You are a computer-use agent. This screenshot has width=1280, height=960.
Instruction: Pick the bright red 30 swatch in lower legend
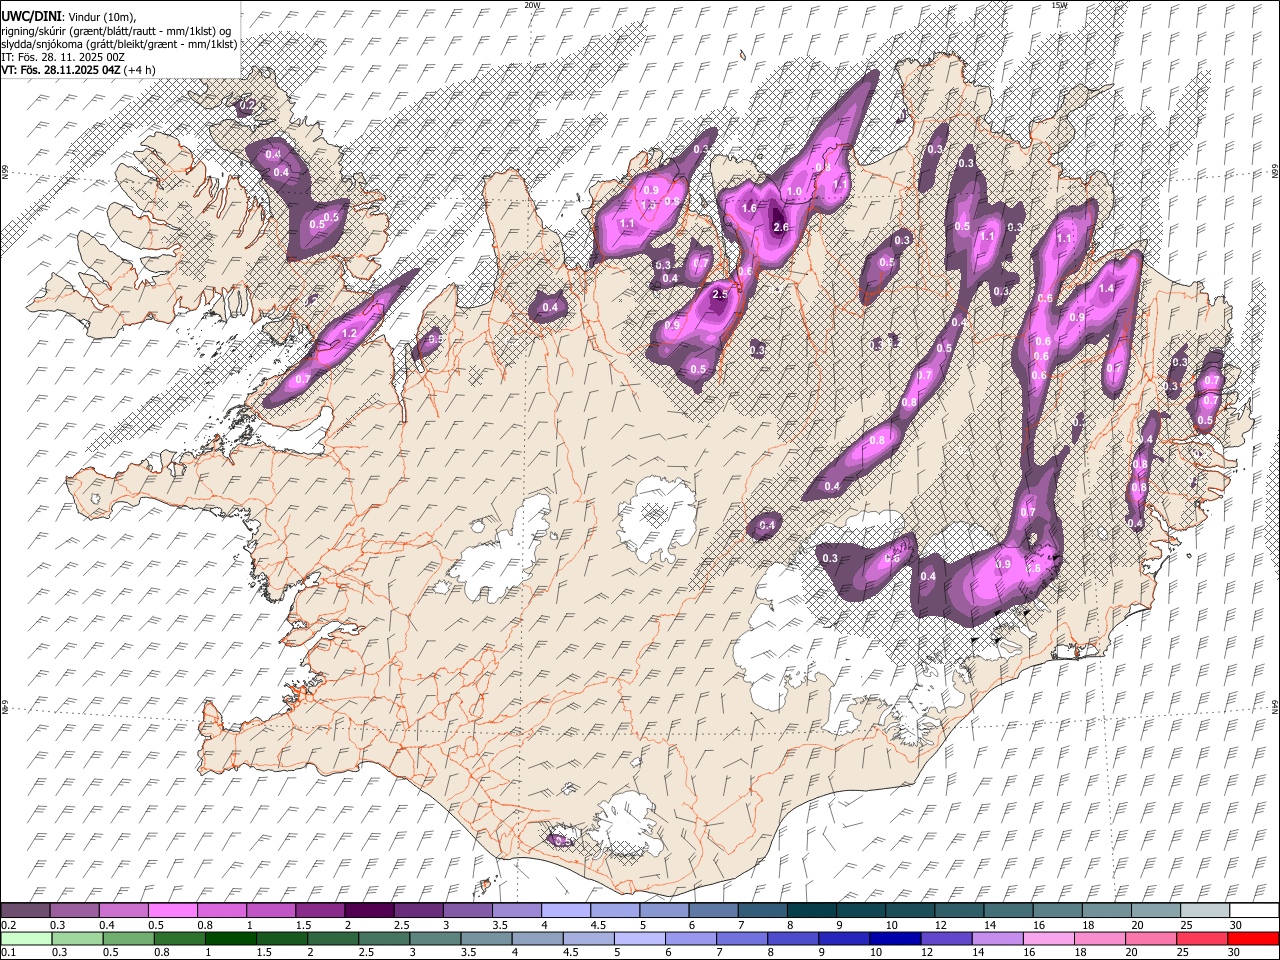coord(1252,938)
